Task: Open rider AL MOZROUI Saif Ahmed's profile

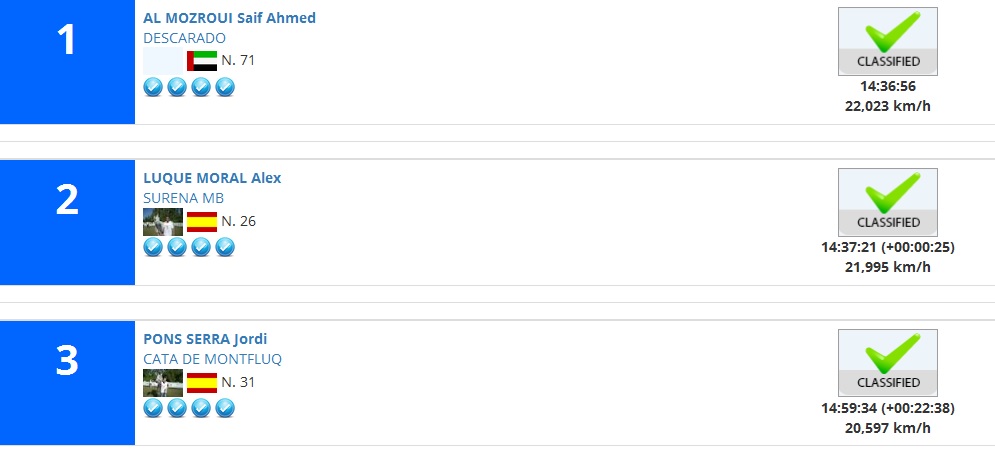Action: 229,18
